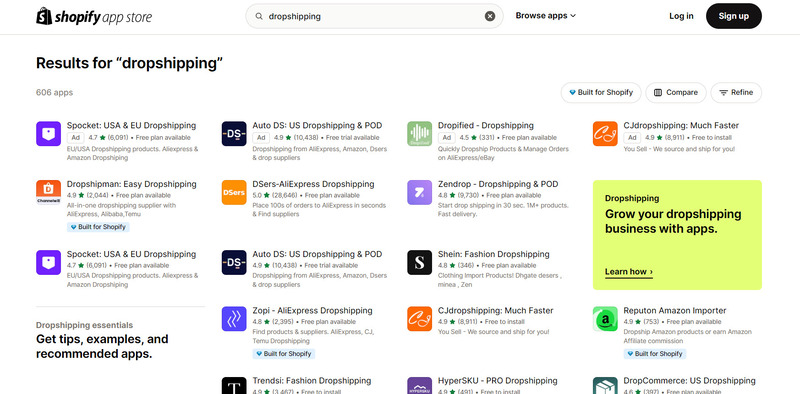The height and width of the screenshot is (394, 800).
Task: Open Zopi - AliExpress Dropshipping title
Action: [312, 310]
